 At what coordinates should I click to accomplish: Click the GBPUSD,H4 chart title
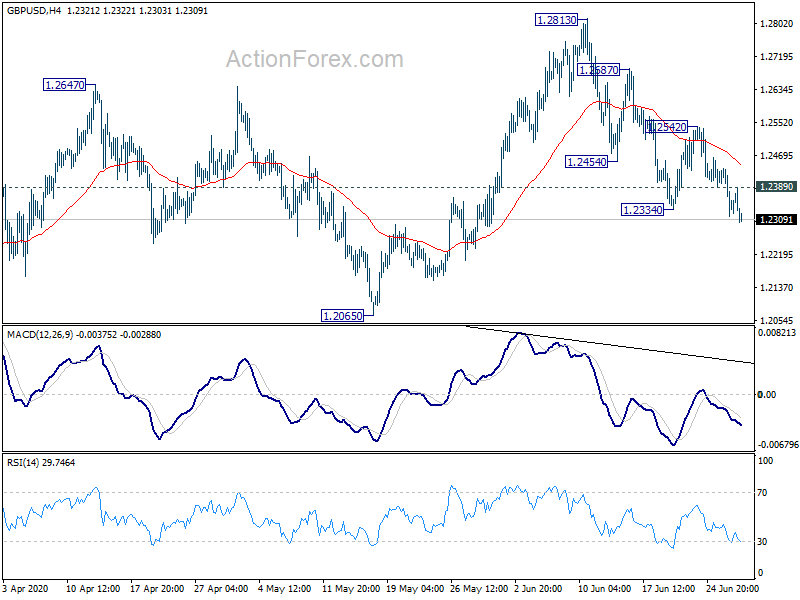pyautogui.click(x=34, y=11)
